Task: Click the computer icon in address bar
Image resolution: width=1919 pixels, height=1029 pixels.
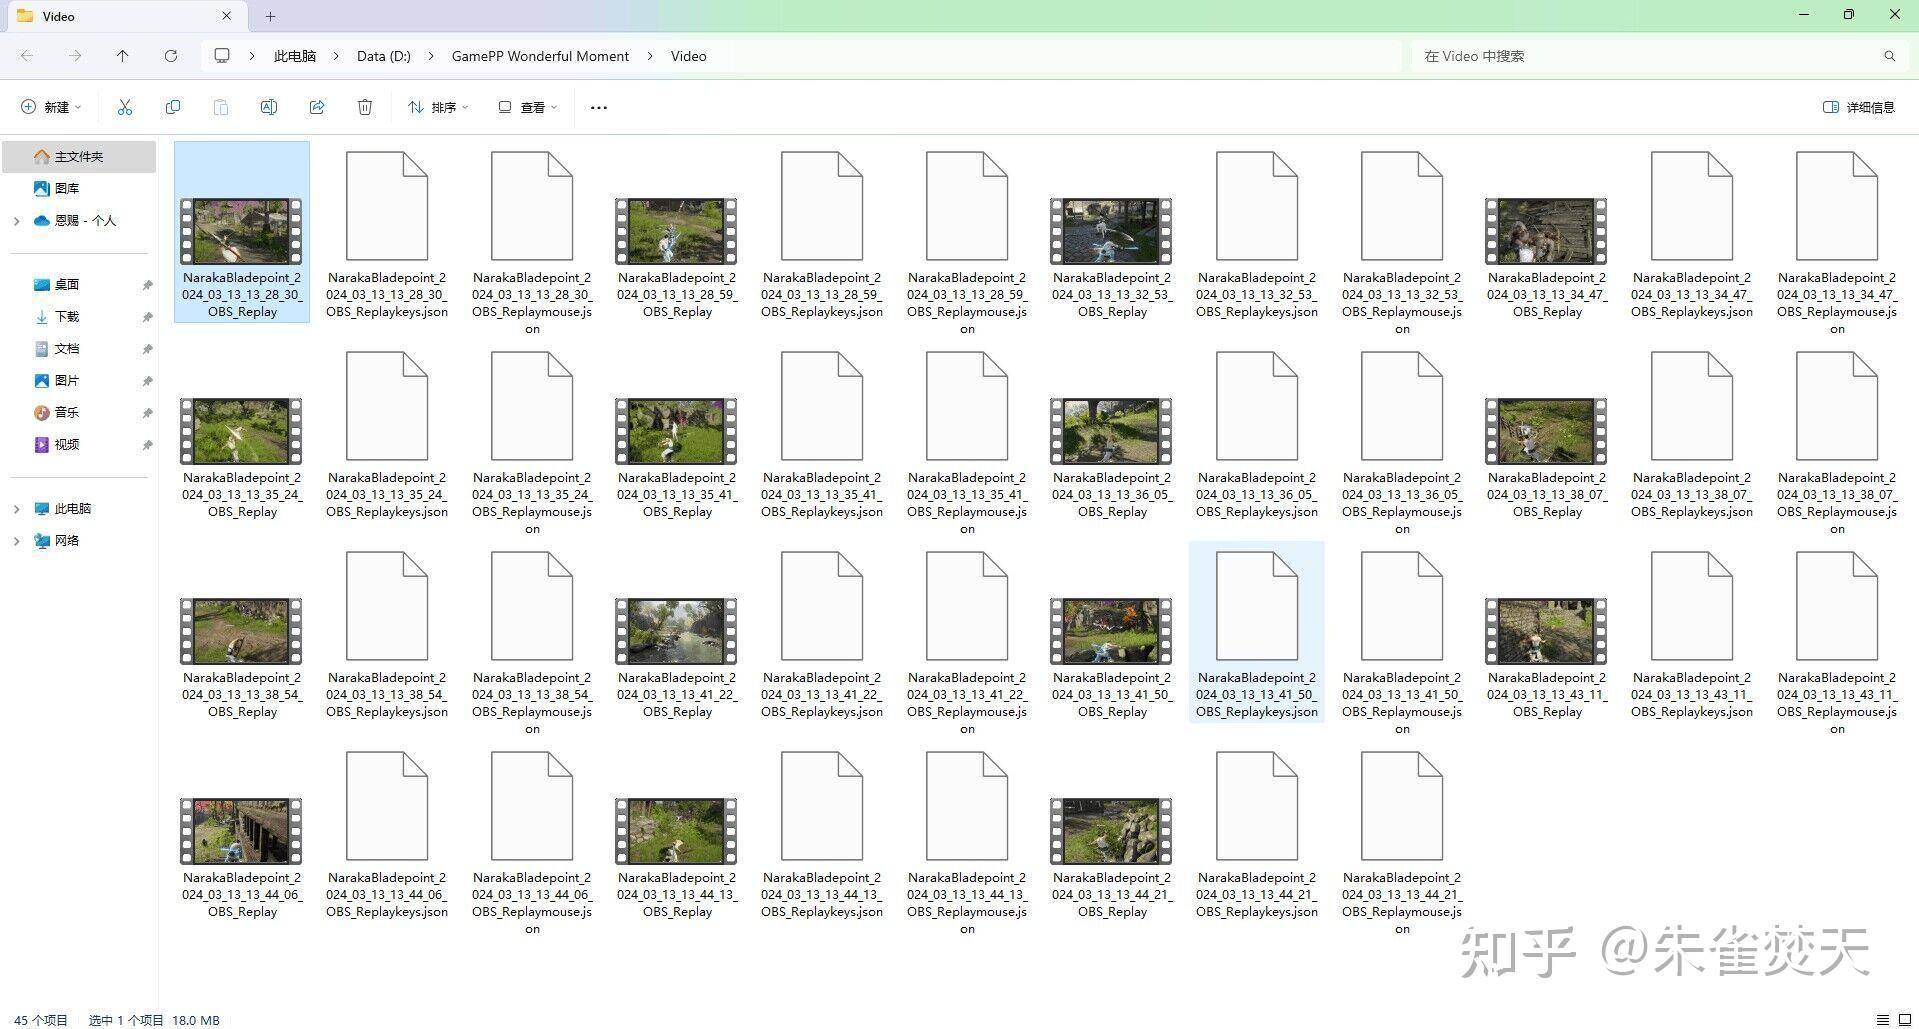Action: [x=222, y=56]
